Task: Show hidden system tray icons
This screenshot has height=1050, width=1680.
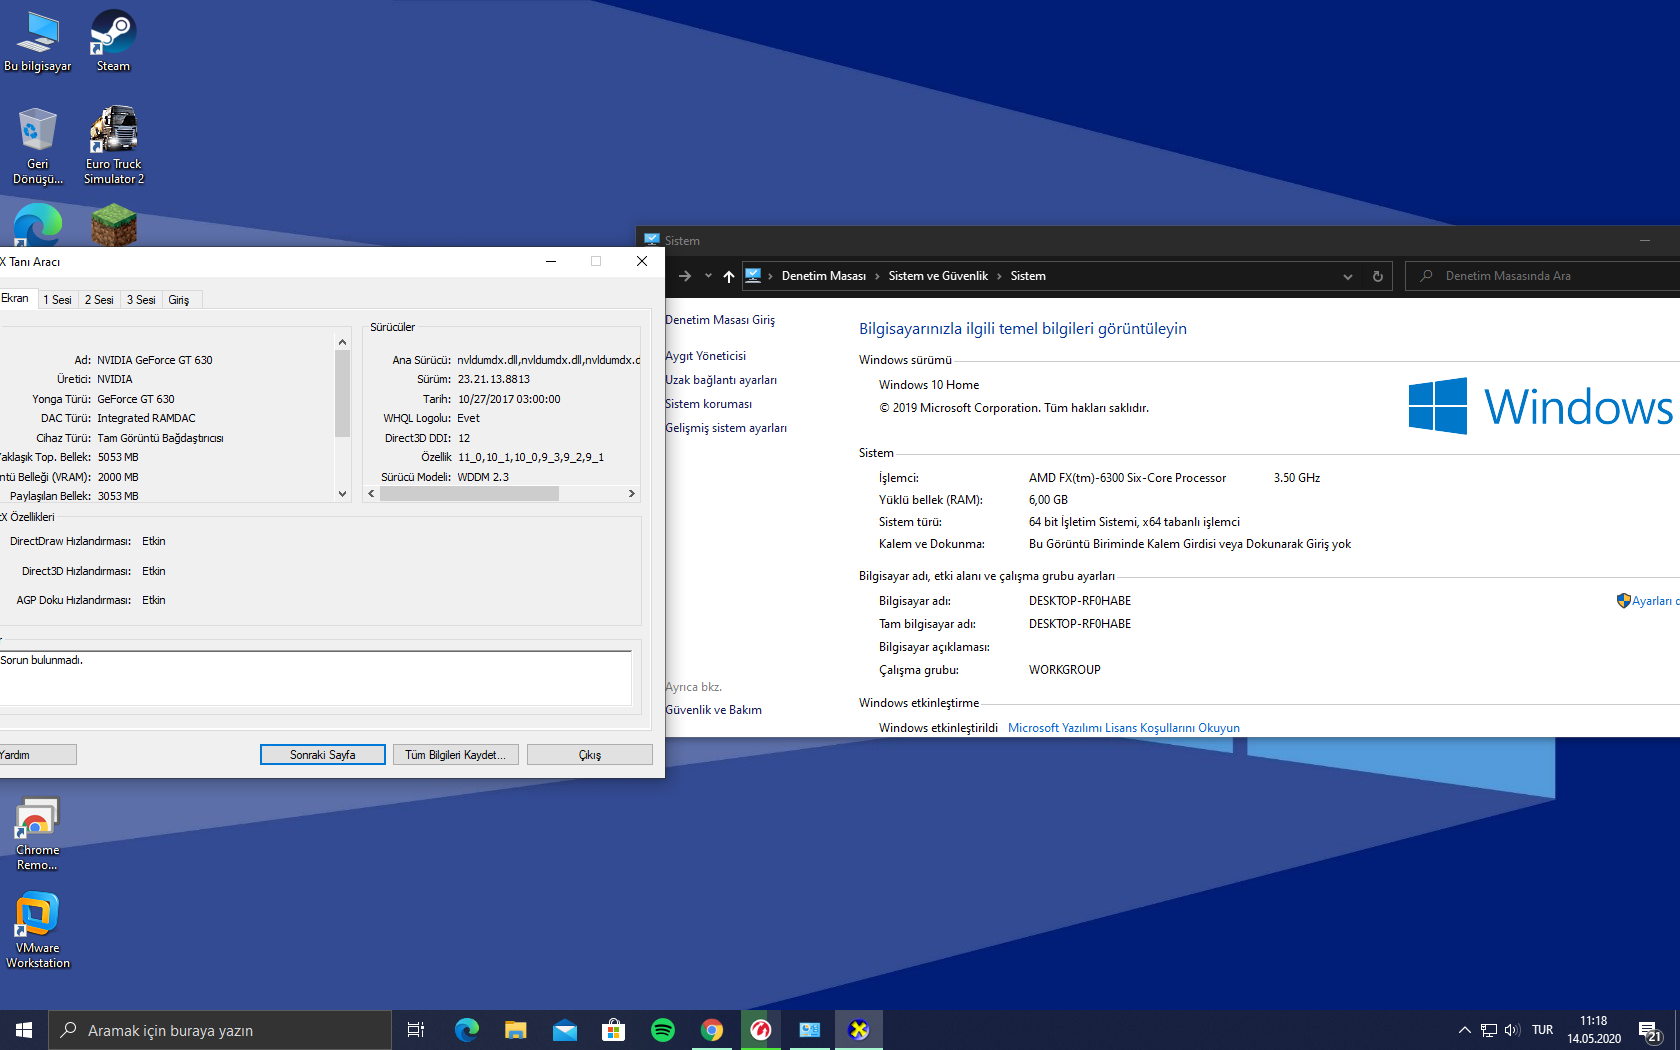Action: [x=1464, y=1030]
